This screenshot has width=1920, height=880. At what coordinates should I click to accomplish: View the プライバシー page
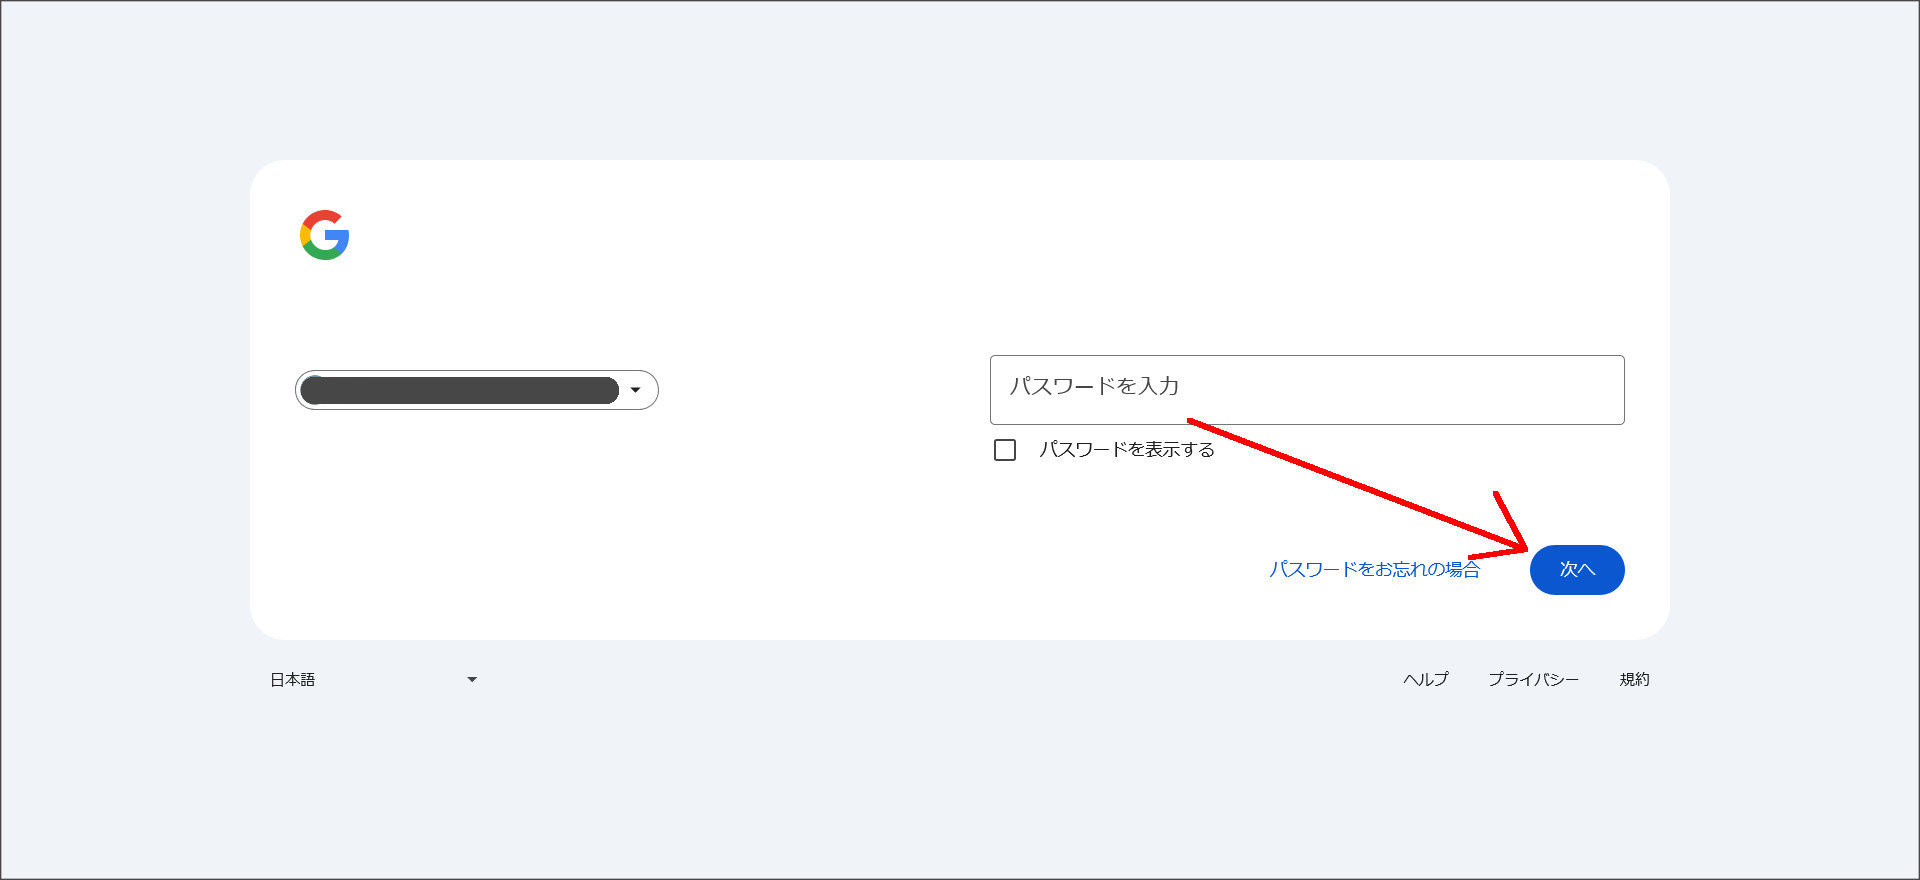click(x=1535, y=679)
